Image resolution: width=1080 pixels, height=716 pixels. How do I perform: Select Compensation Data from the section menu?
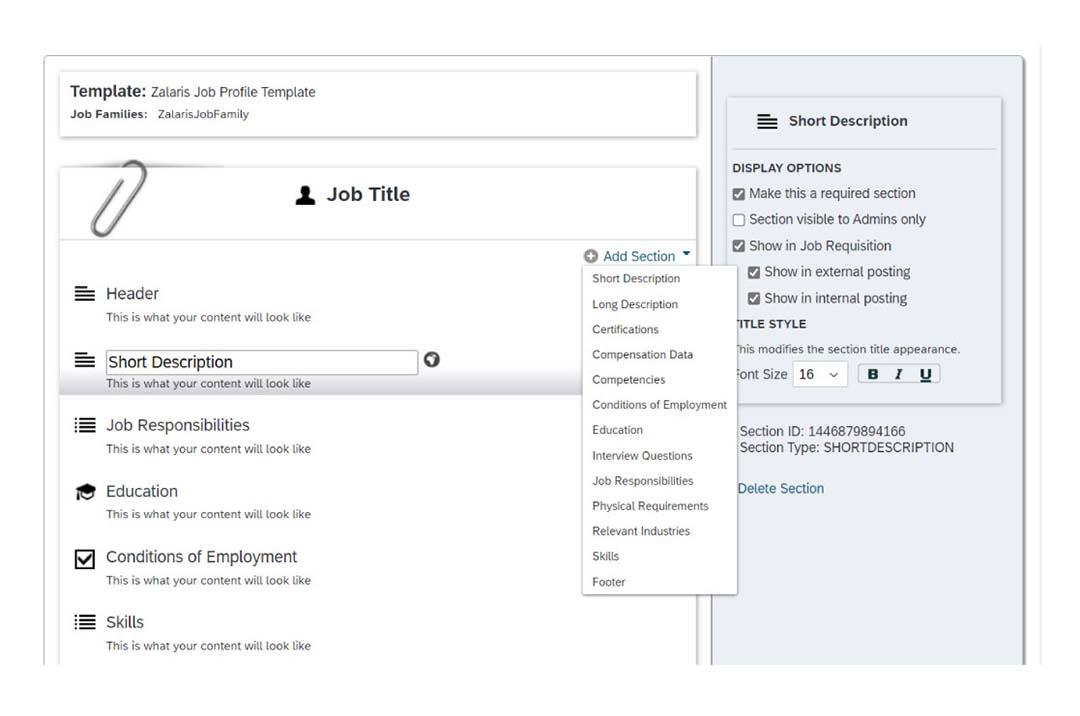tap(642, 354)
